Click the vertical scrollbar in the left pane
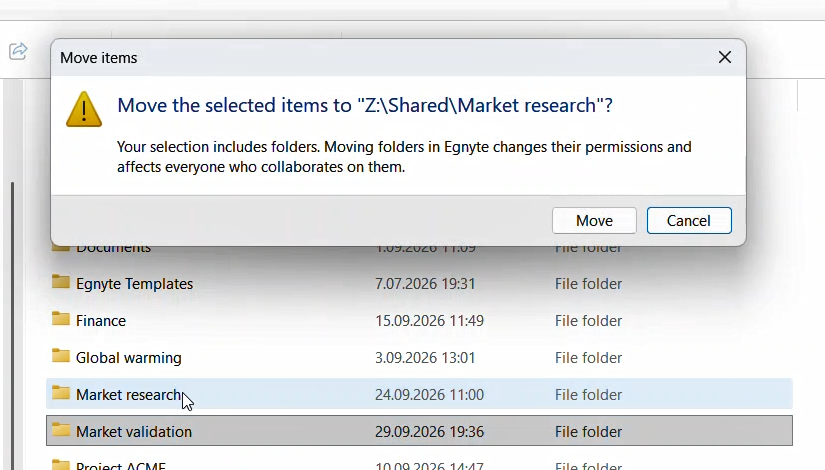This screenshot has height=470, width=825. tap(12, 325)
